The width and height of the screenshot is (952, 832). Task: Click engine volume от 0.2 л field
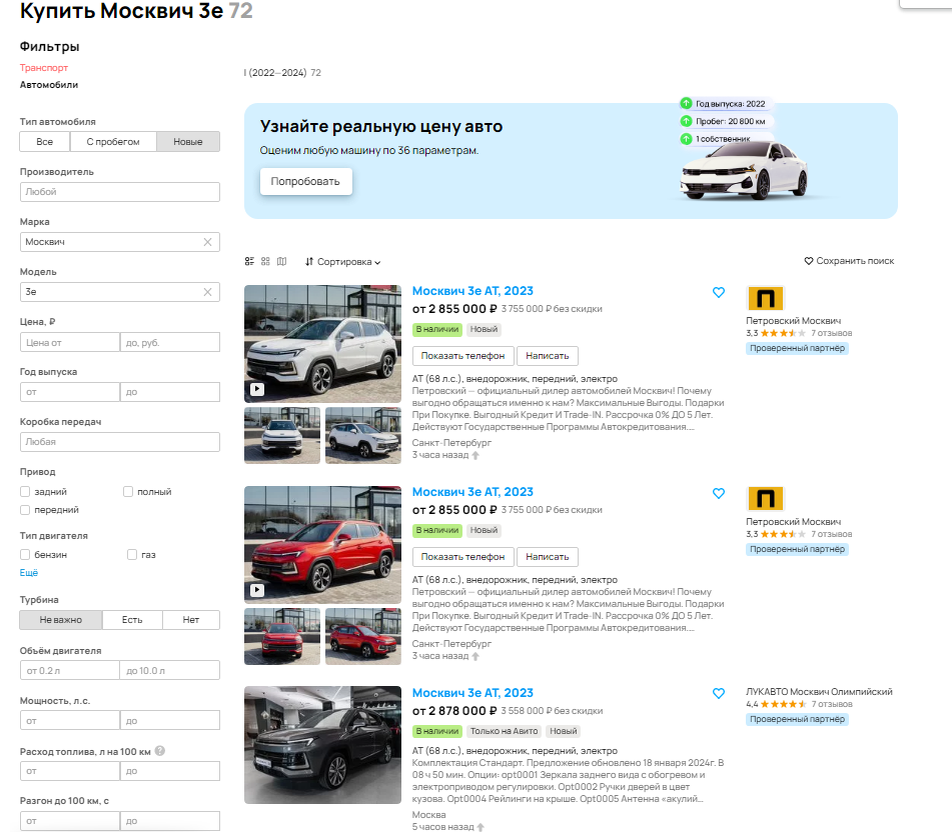click(x=70, y=670)
